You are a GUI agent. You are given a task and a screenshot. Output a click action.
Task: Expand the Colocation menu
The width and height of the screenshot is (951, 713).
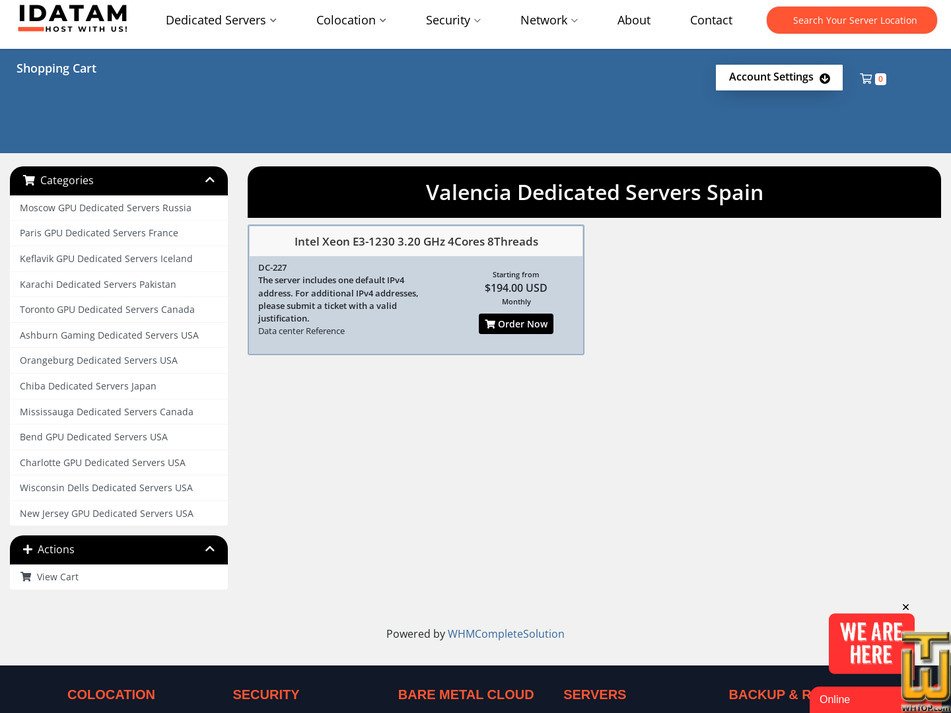click(351, 20)
